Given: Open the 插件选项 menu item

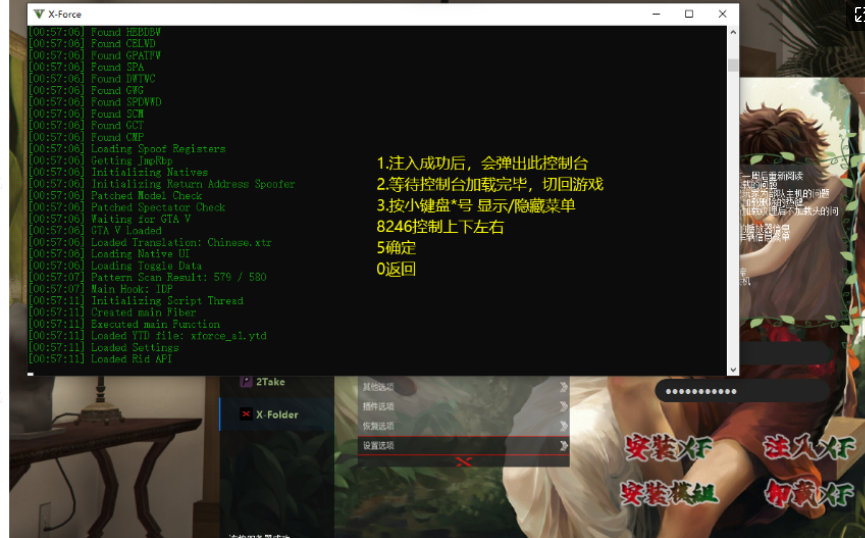Looking at the screenshot, I should [x=463, y=407].
